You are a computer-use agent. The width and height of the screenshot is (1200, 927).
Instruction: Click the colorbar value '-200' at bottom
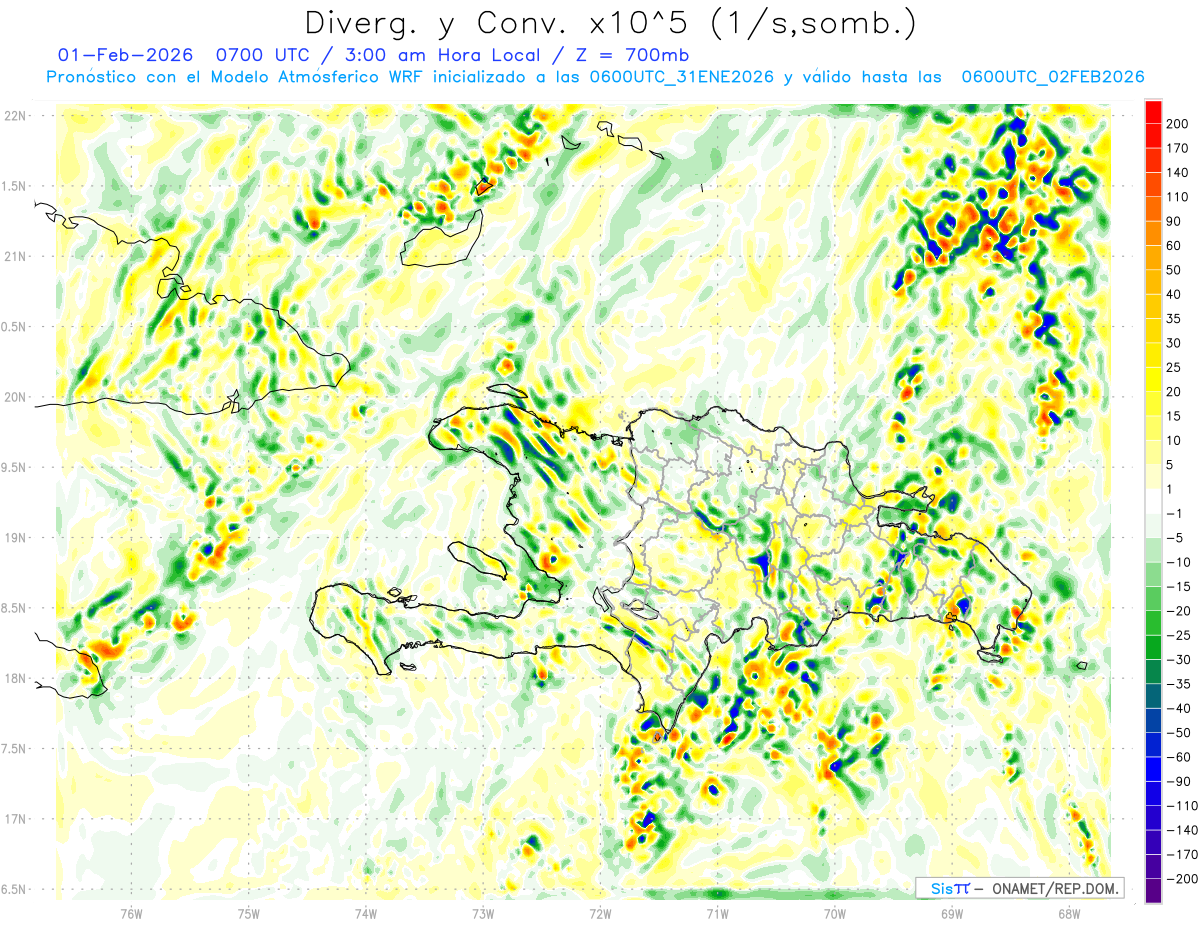point(1184,878)
